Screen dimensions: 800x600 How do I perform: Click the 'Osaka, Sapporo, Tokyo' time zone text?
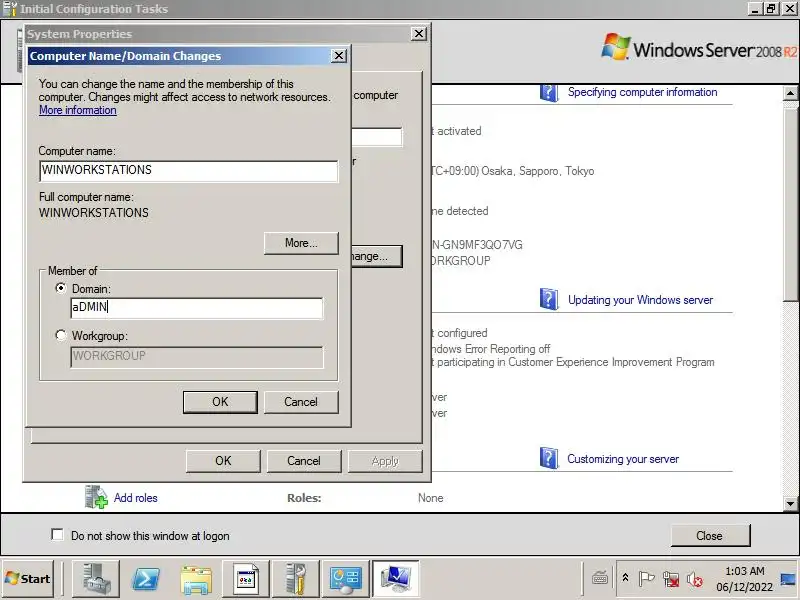(538, 171)
